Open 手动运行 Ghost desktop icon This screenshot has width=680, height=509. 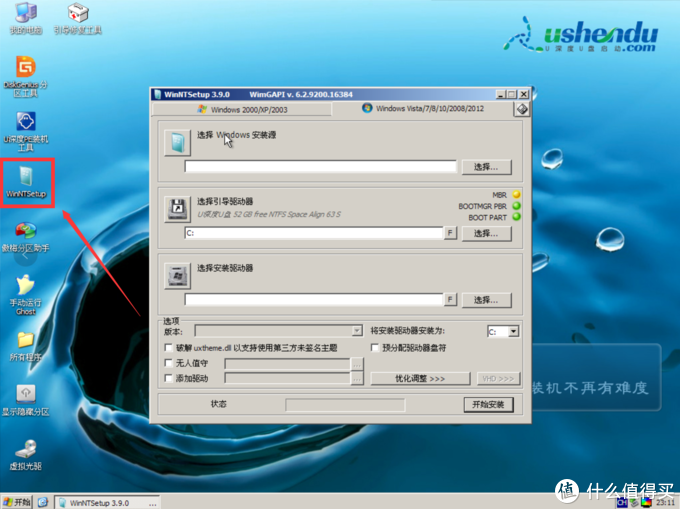coord(26,295)
